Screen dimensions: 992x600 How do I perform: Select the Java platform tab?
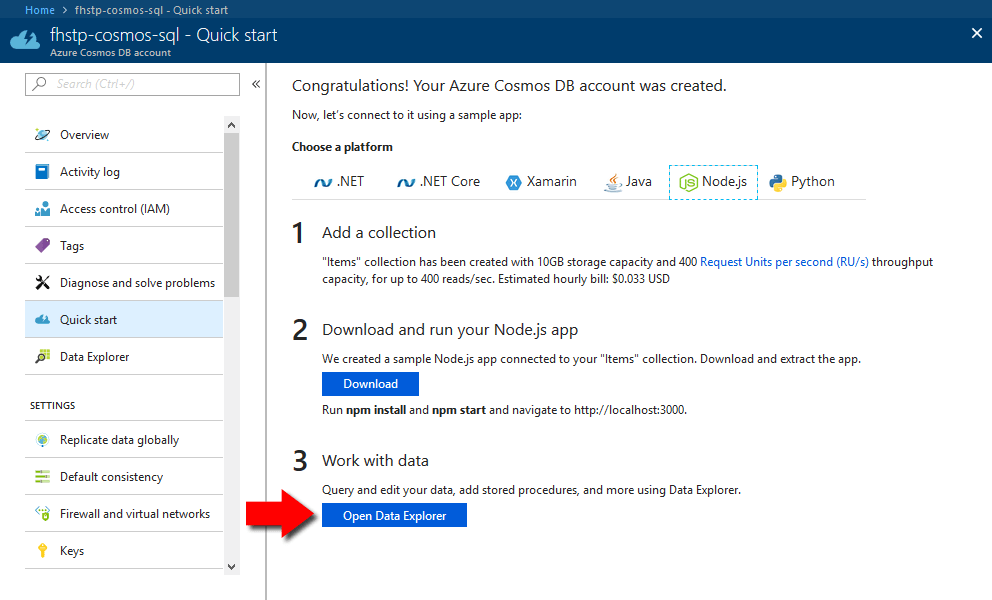(x=628, y=182)
